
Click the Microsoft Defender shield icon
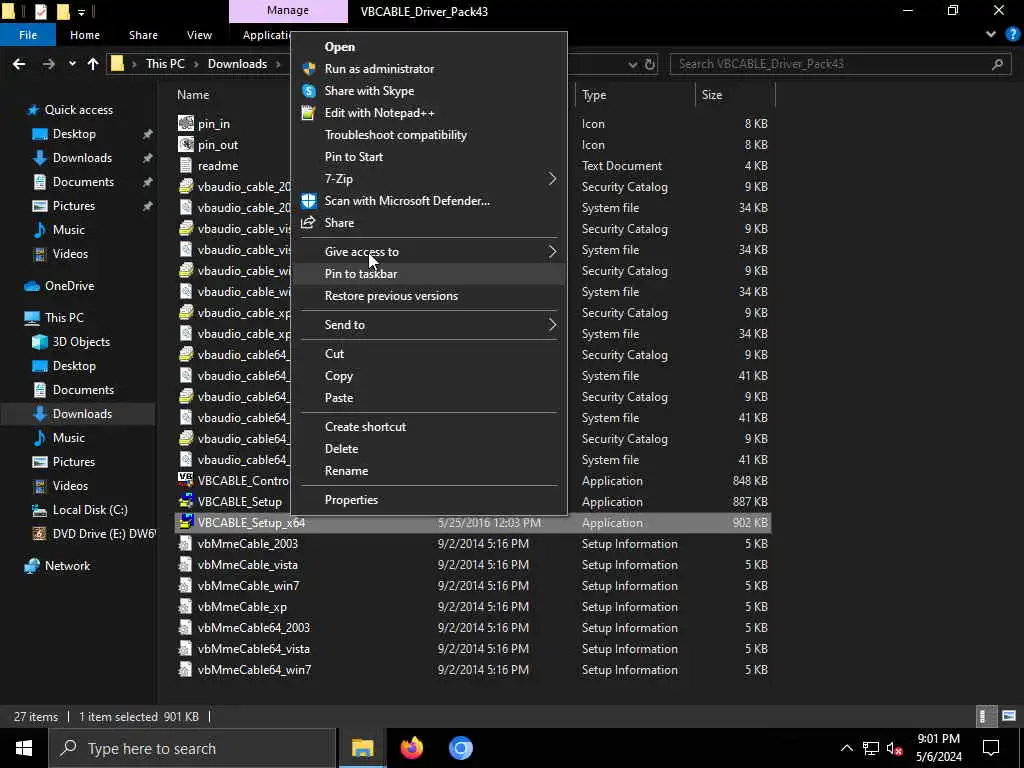coord(309,200)
